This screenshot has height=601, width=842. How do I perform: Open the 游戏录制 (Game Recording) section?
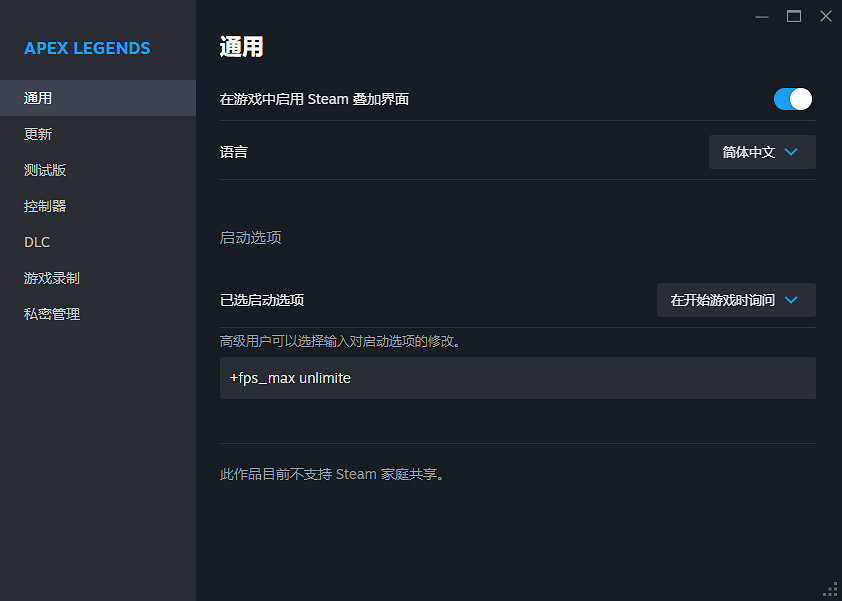51,277
